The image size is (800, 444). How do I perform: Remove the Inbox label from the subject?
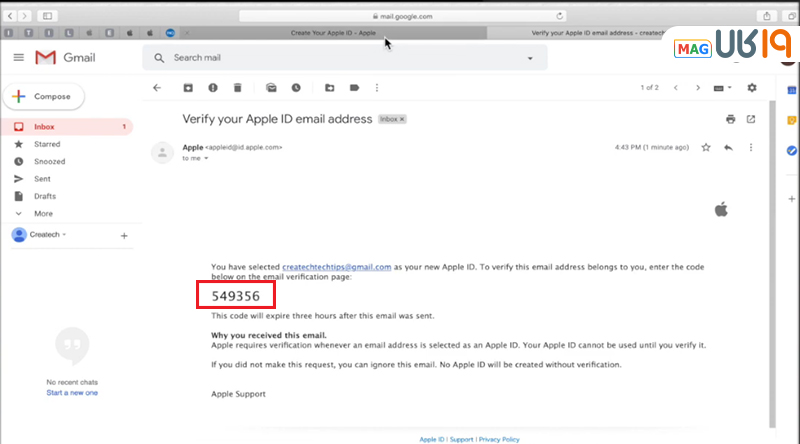tap(403, 119)
